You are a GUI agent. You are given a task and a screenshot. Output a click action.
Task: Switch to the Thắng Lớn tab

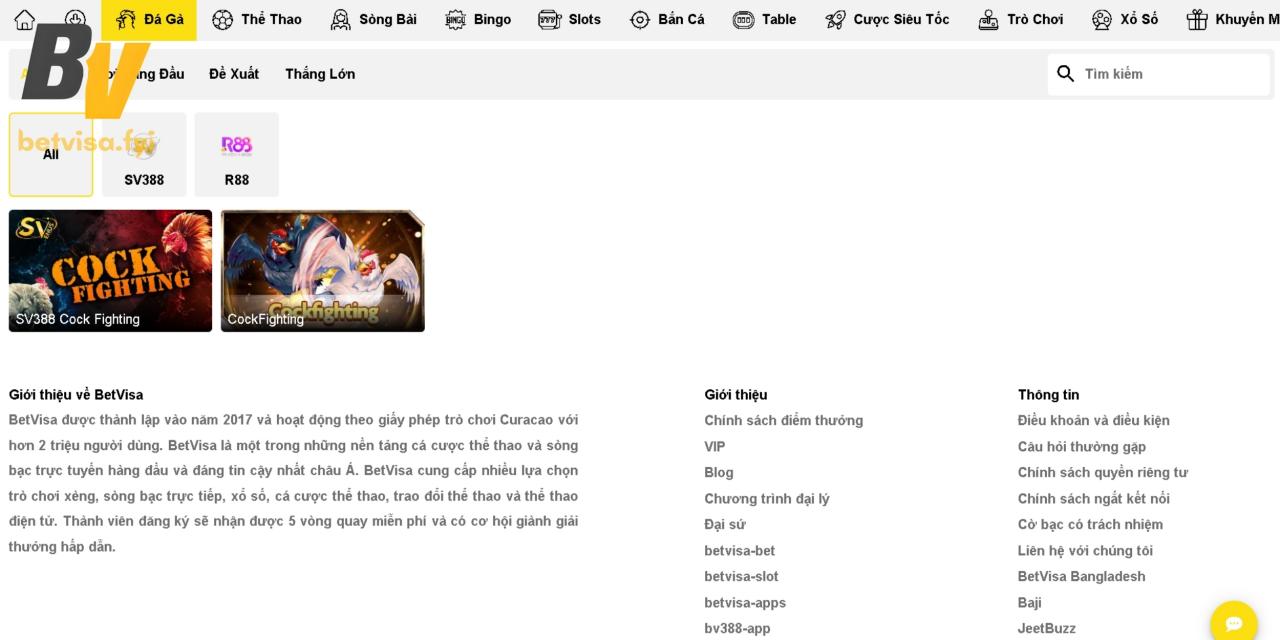[x=320, y=74]
